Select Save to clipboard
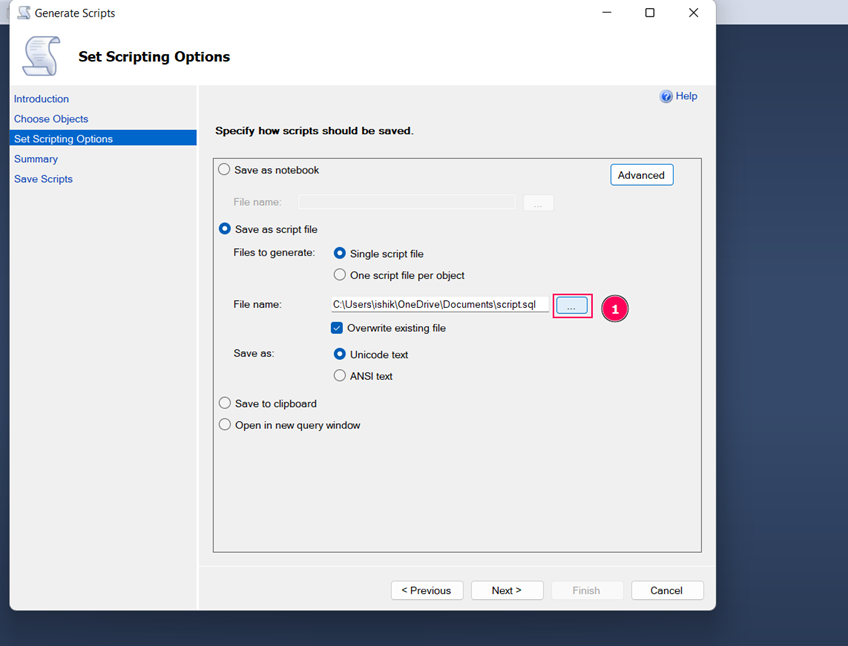 pyautogui.click(x=224, y=403)
